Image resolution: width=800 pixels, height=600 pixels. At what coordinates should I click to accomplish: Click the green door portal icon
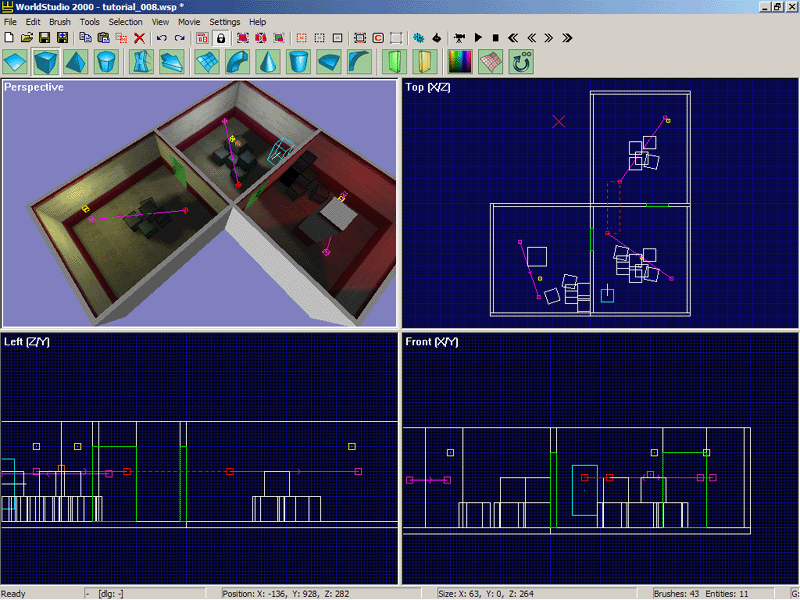pos(394,62)
